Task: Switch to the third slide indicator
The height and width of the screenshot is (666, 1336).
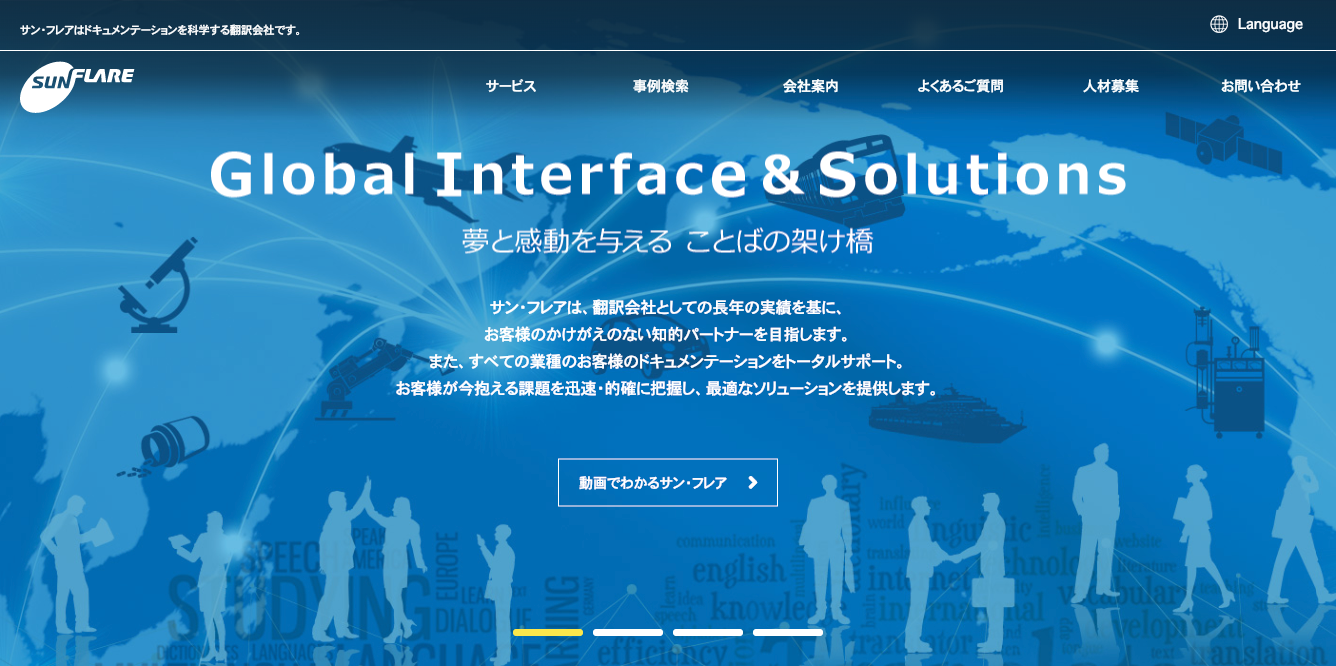Action: [x=708, y=632]
